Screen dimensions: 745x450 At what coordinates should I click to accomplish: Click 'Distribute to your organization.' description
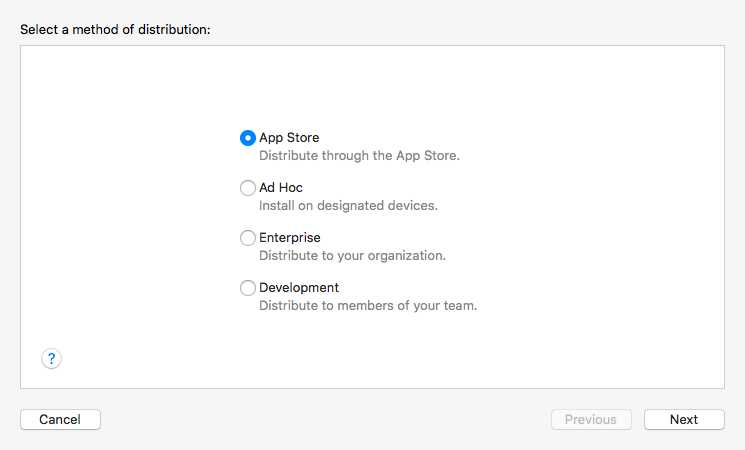(352, 256)
